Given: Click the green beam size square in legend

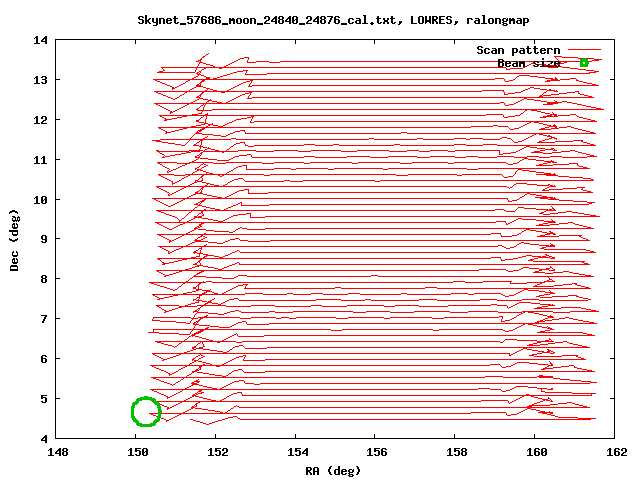Looking at the screenshot, I should click(x=584, y=63).
